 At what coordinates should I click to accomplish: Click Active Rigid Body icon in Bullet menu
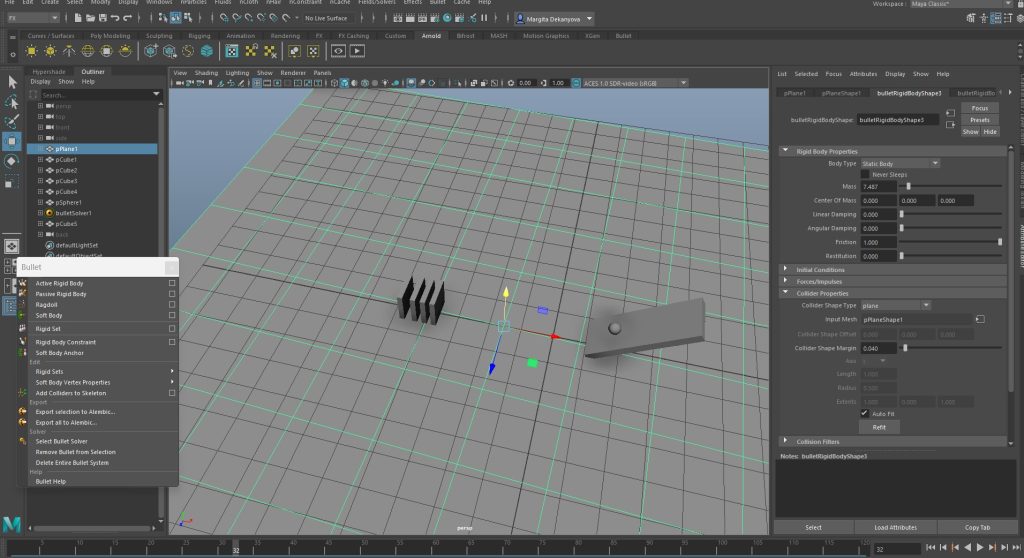pos(23,283)
